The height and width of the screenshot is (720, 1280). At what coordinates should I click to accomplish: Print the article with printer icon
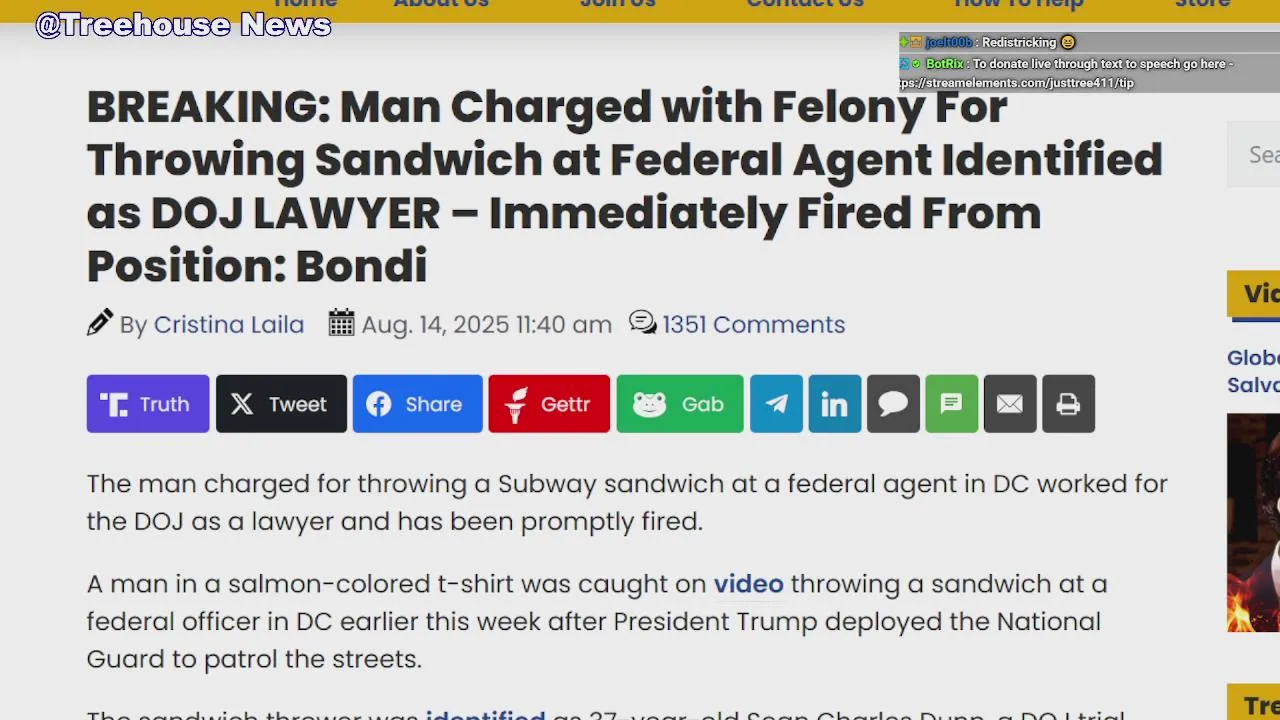(x=1068, y=404)
